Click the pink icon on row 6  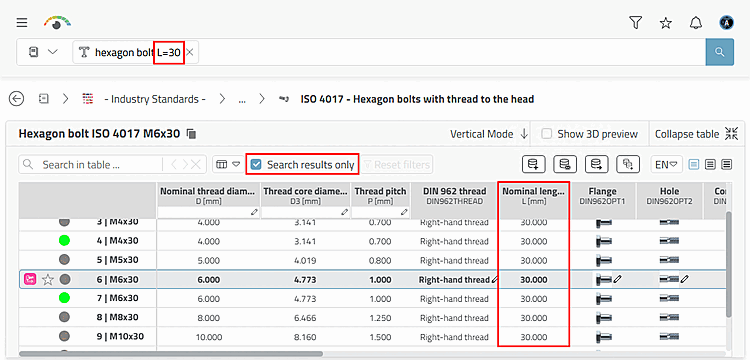coord(30,279)
